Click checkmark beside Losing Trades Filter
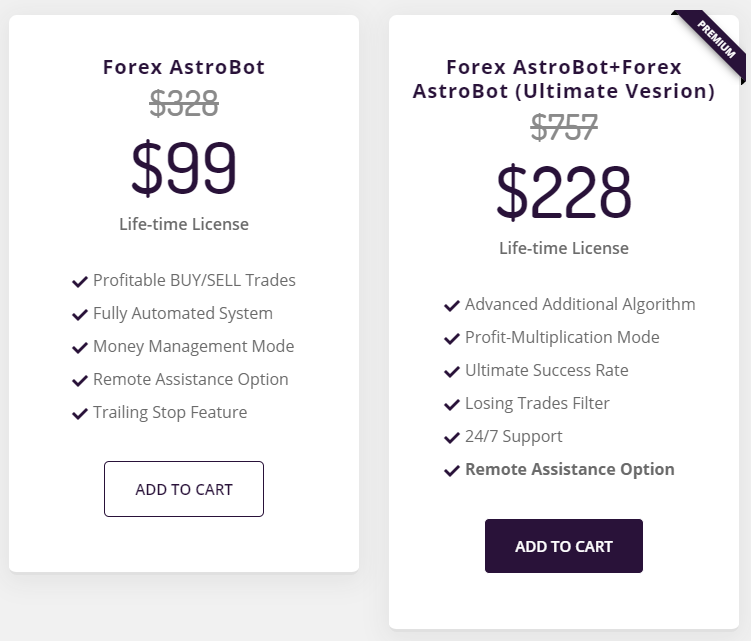 452,405
